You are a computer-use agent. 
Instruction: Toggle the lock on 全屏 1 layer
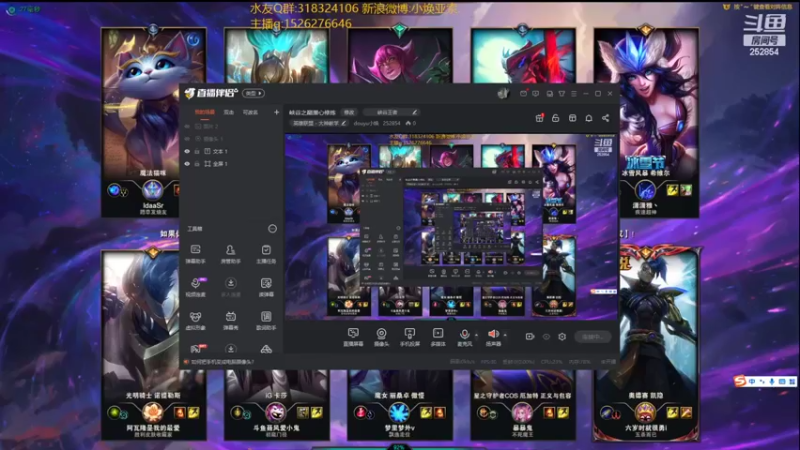(x=196, y=164)
